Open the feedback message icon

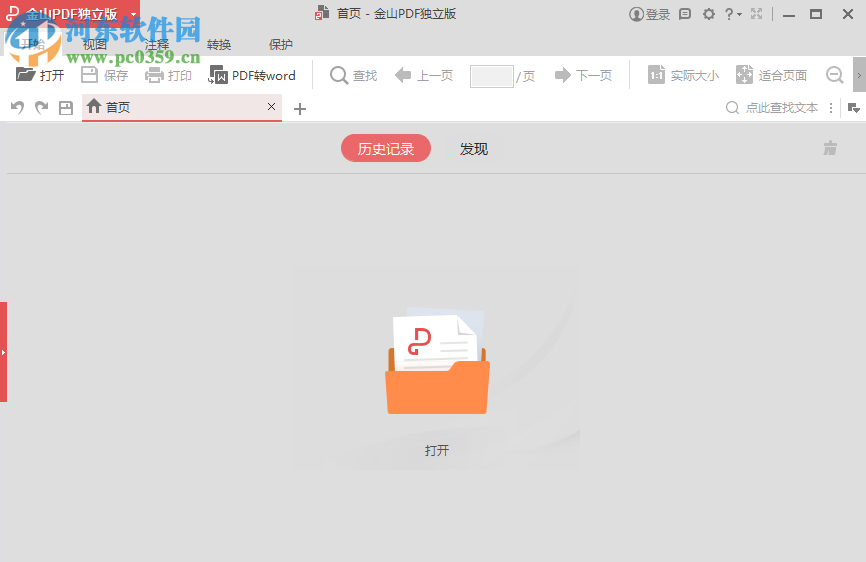coord(685,14)
